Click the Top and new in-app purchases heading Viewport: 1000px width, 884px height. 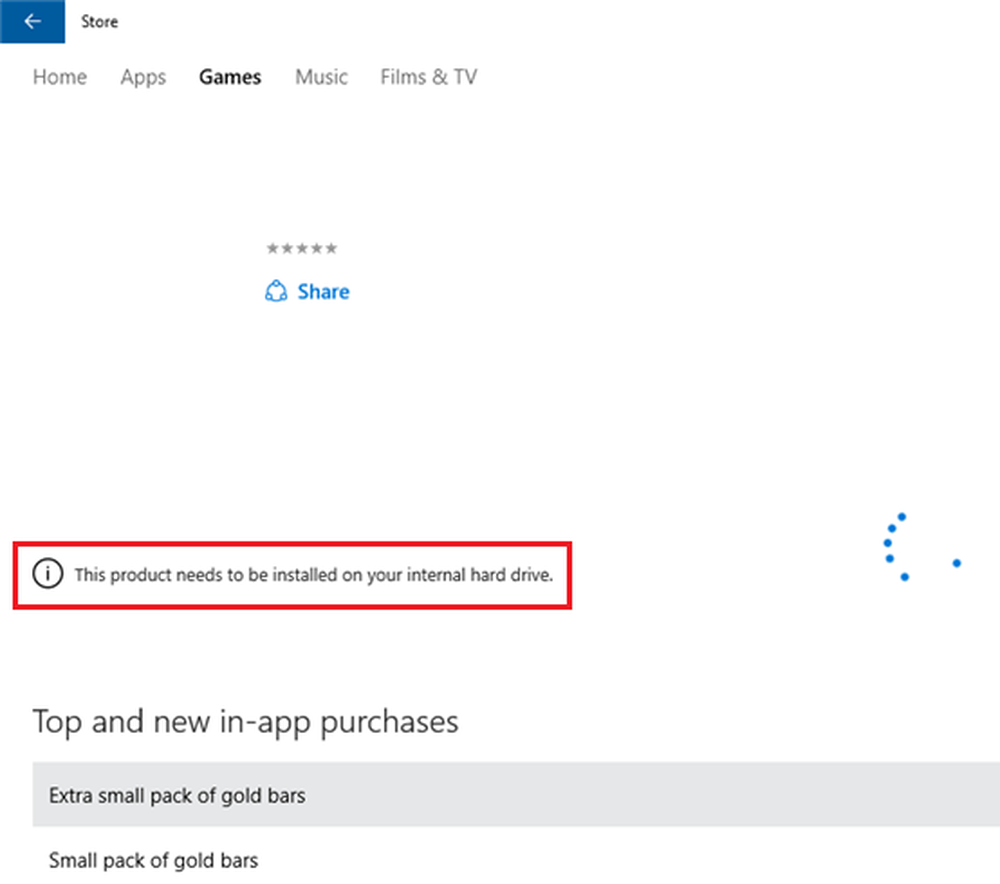tap(246, 723)
